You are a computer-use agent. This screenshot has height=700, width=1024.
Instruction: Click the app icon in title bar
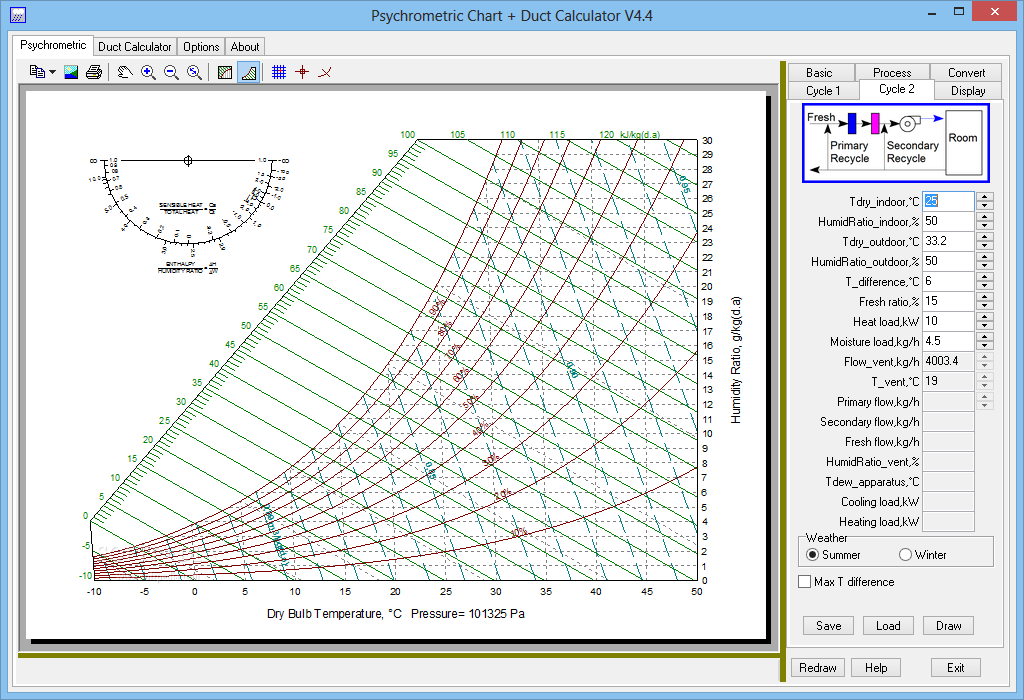tap(18, 14)
